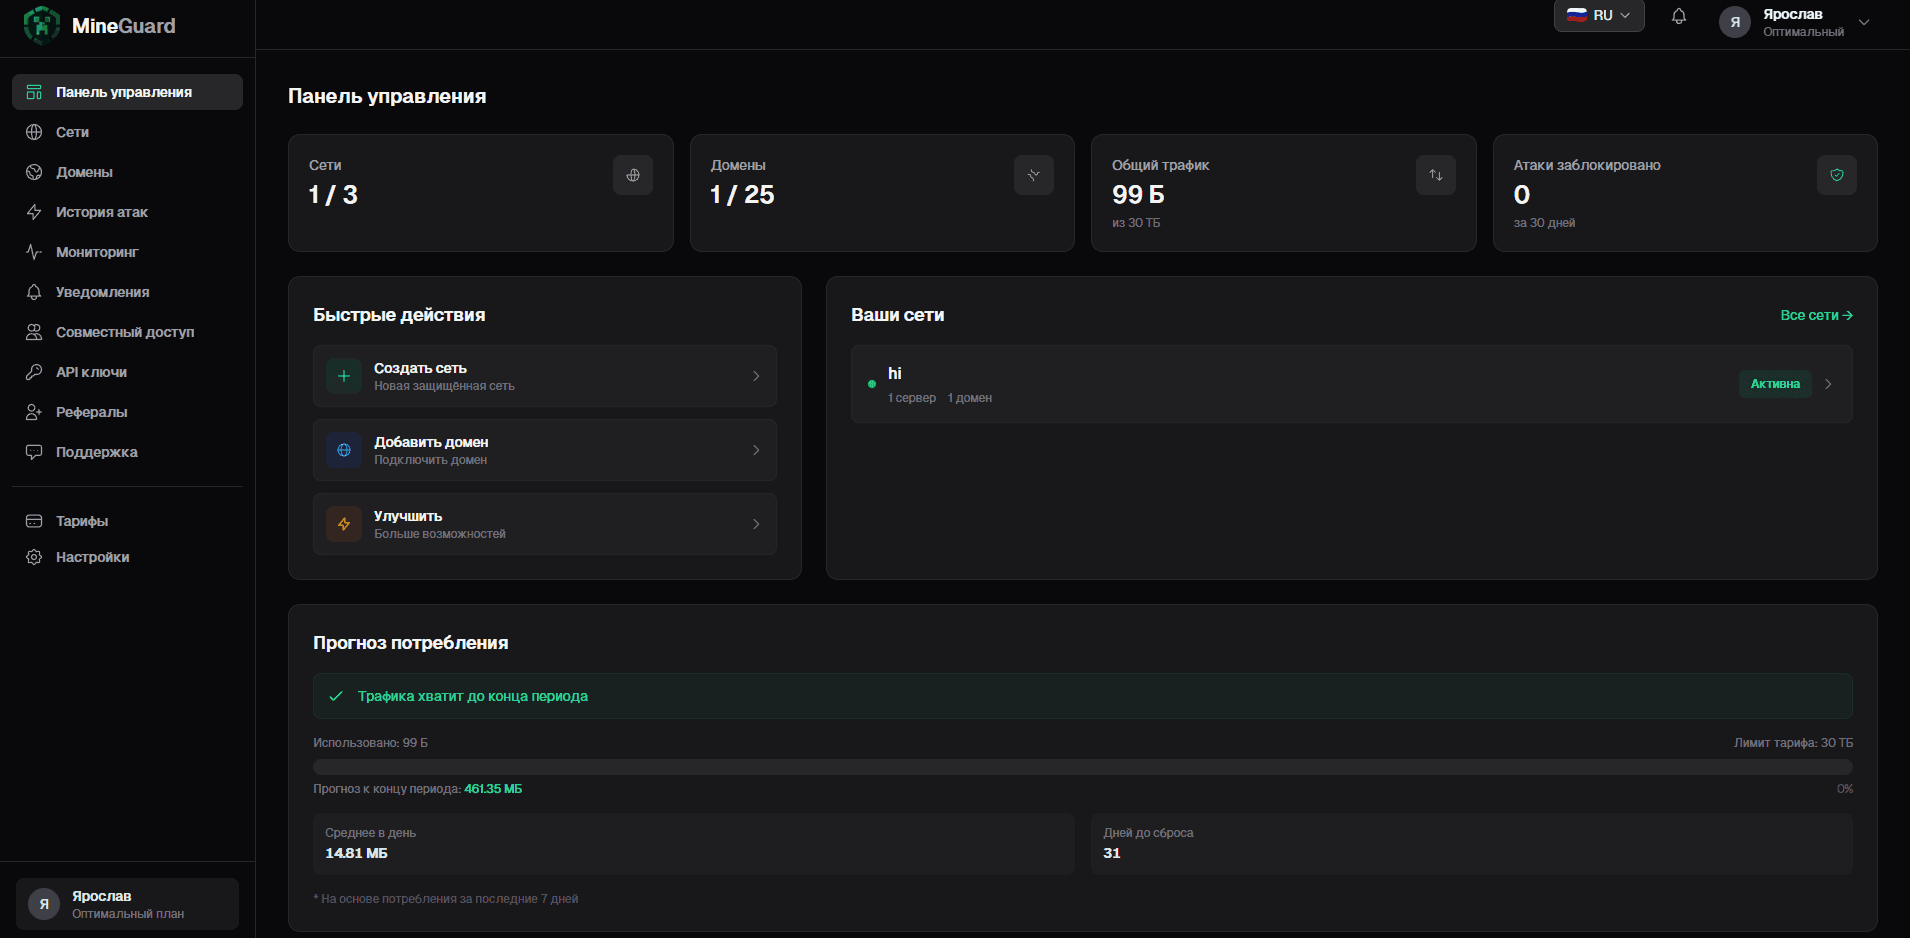Click the forecast value 461.35 МБ

pos(493,789)
